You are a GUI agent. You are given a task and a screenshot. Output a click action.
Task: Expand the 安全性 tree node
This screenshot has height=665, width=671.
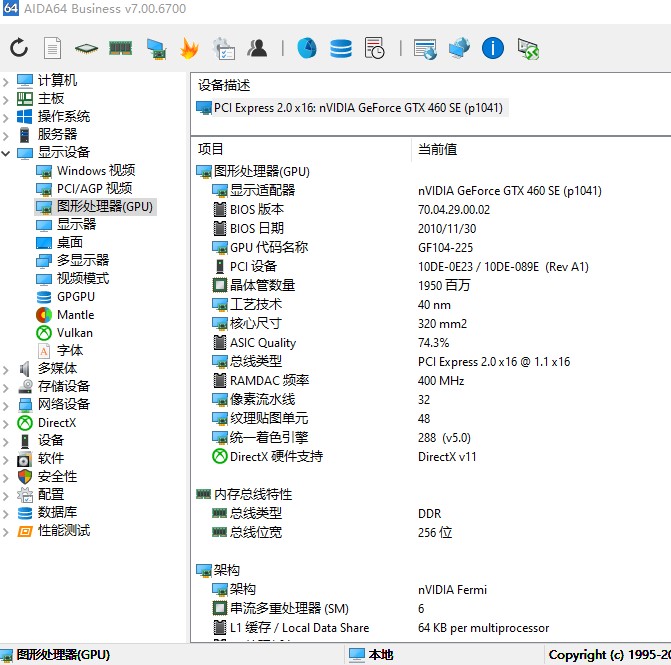tap(6, 478)
